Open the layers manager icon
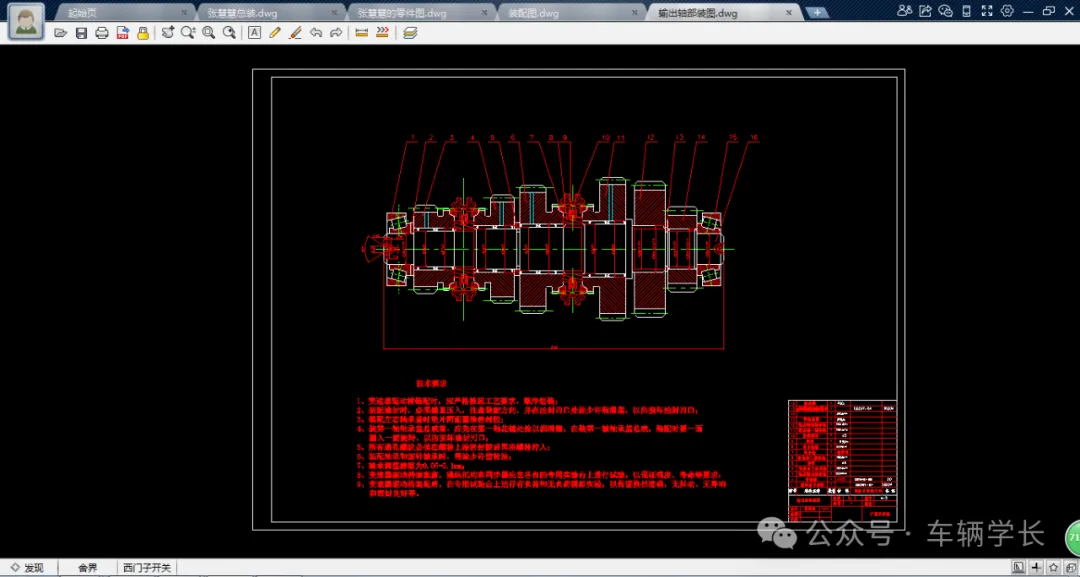 [x=411, y=32]
